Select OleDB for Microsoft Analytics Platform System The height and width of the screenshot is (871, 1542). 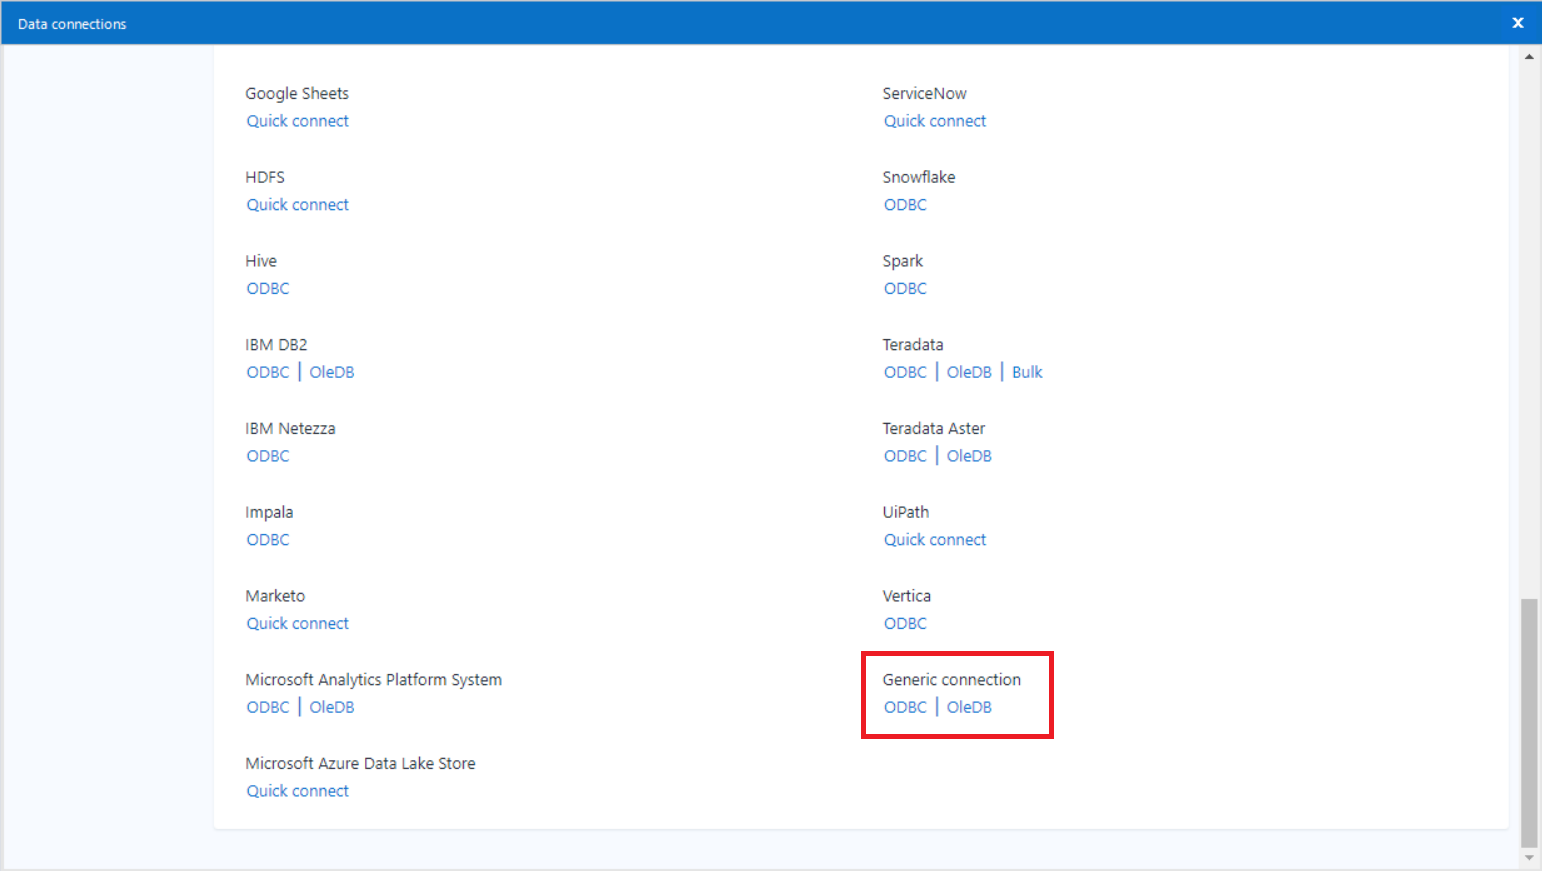[331, 706]
